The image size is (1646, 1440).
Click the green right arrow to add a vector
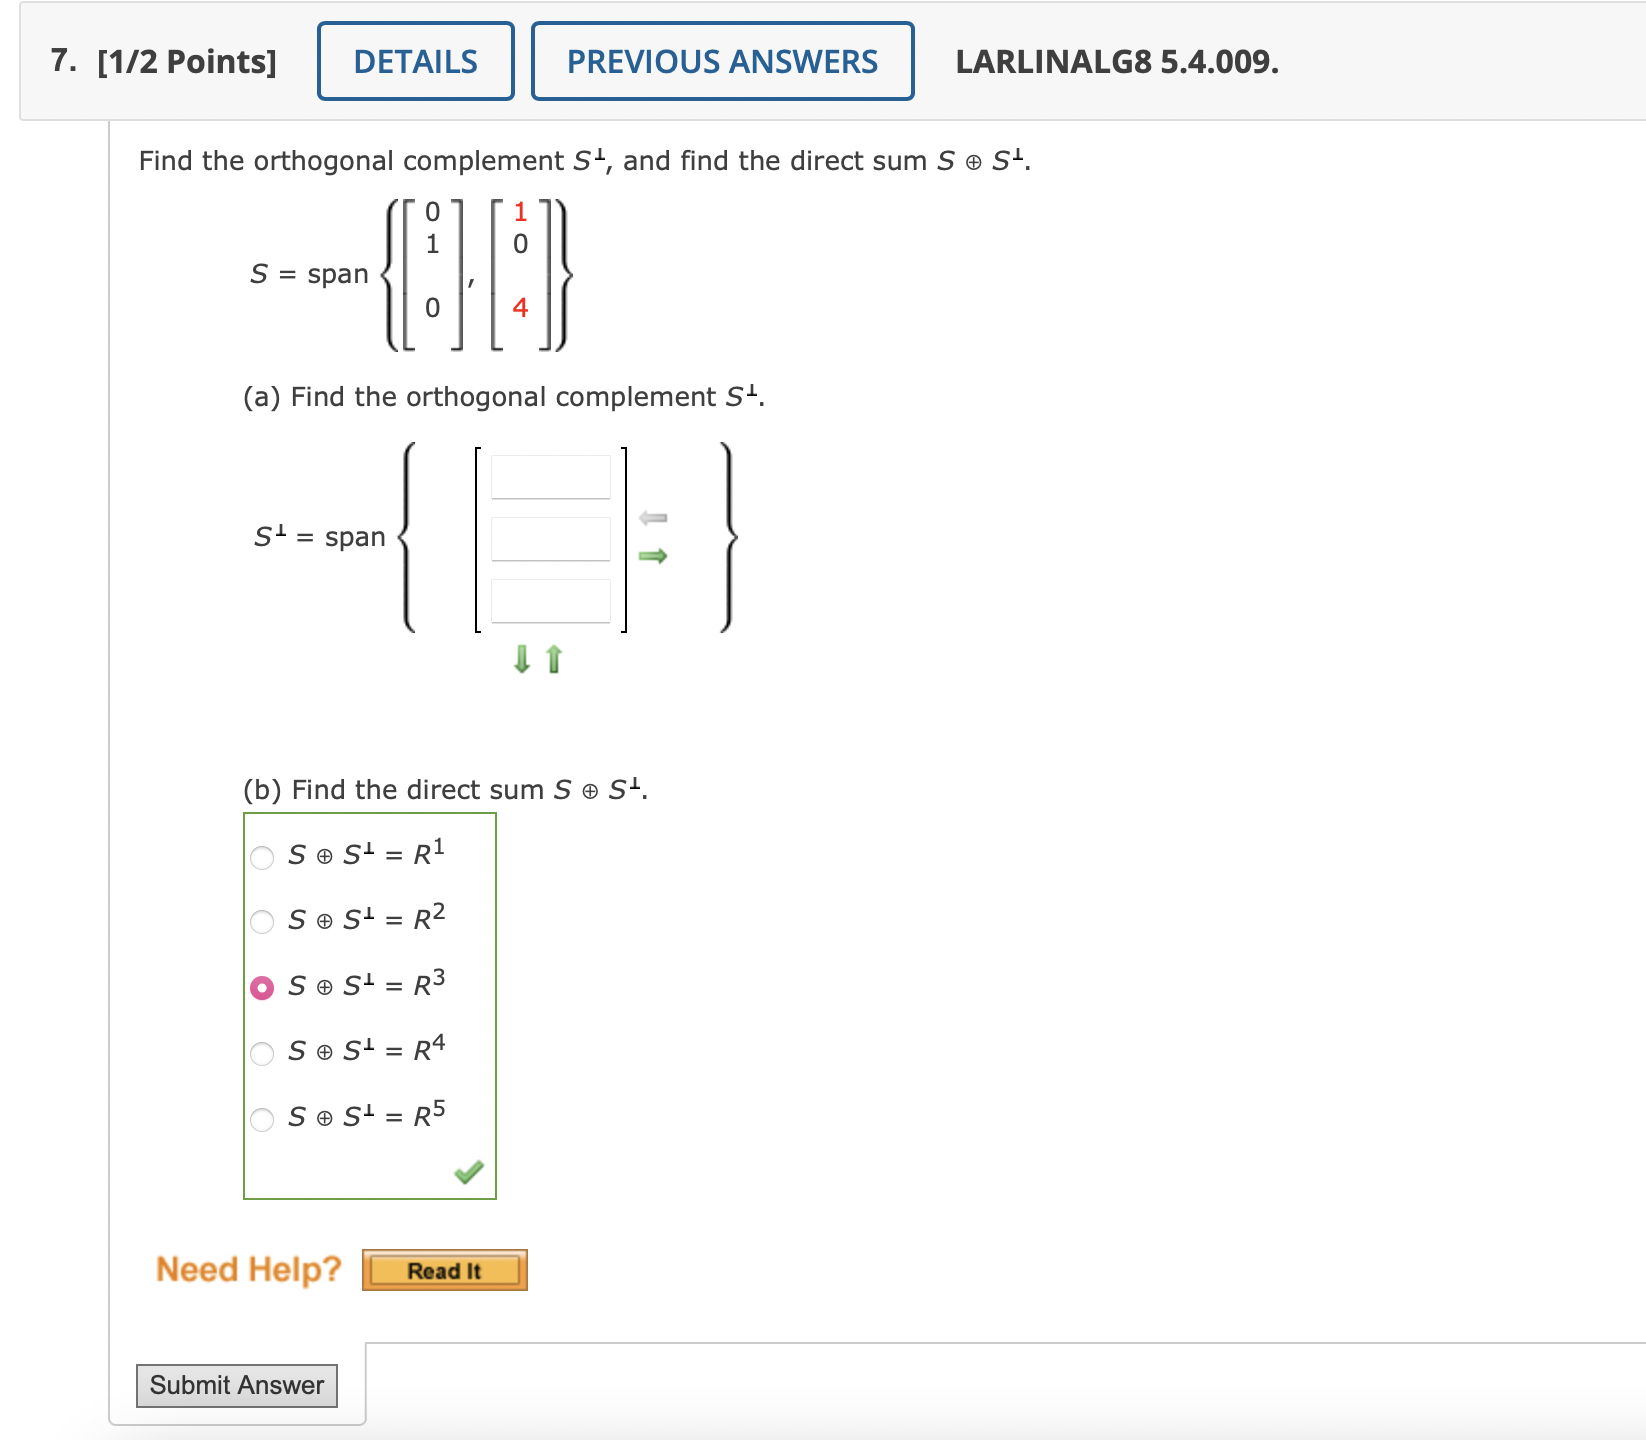[x=655, y=558]
